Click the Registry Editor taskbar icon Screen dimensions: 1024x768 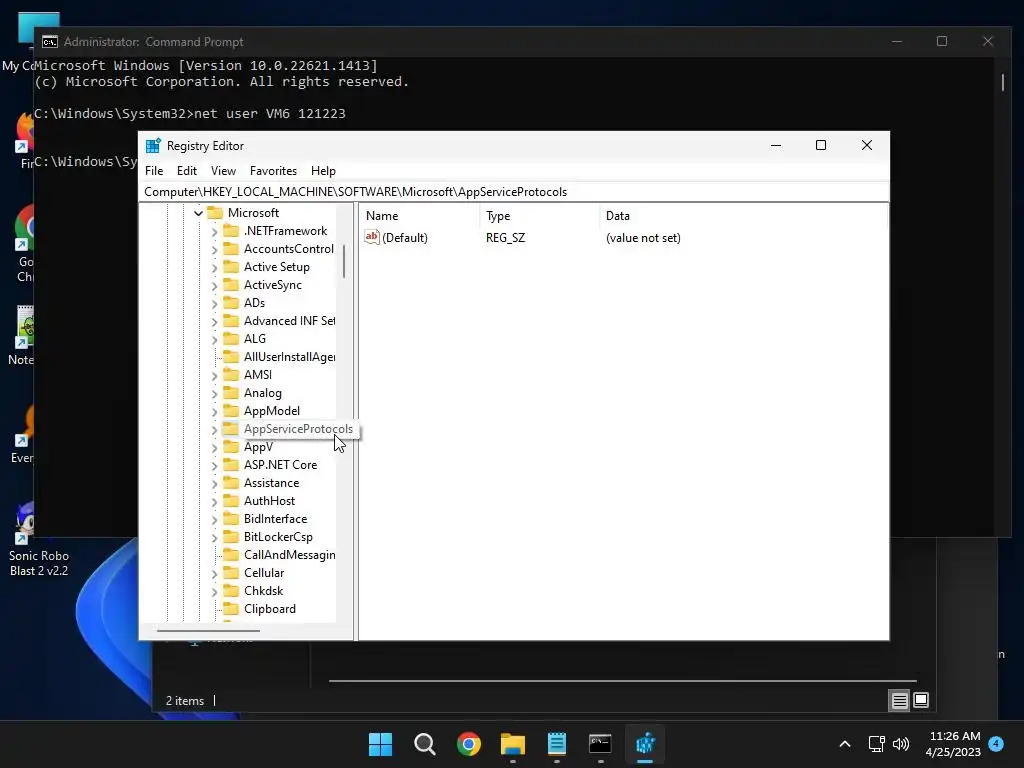pos(645,744)
